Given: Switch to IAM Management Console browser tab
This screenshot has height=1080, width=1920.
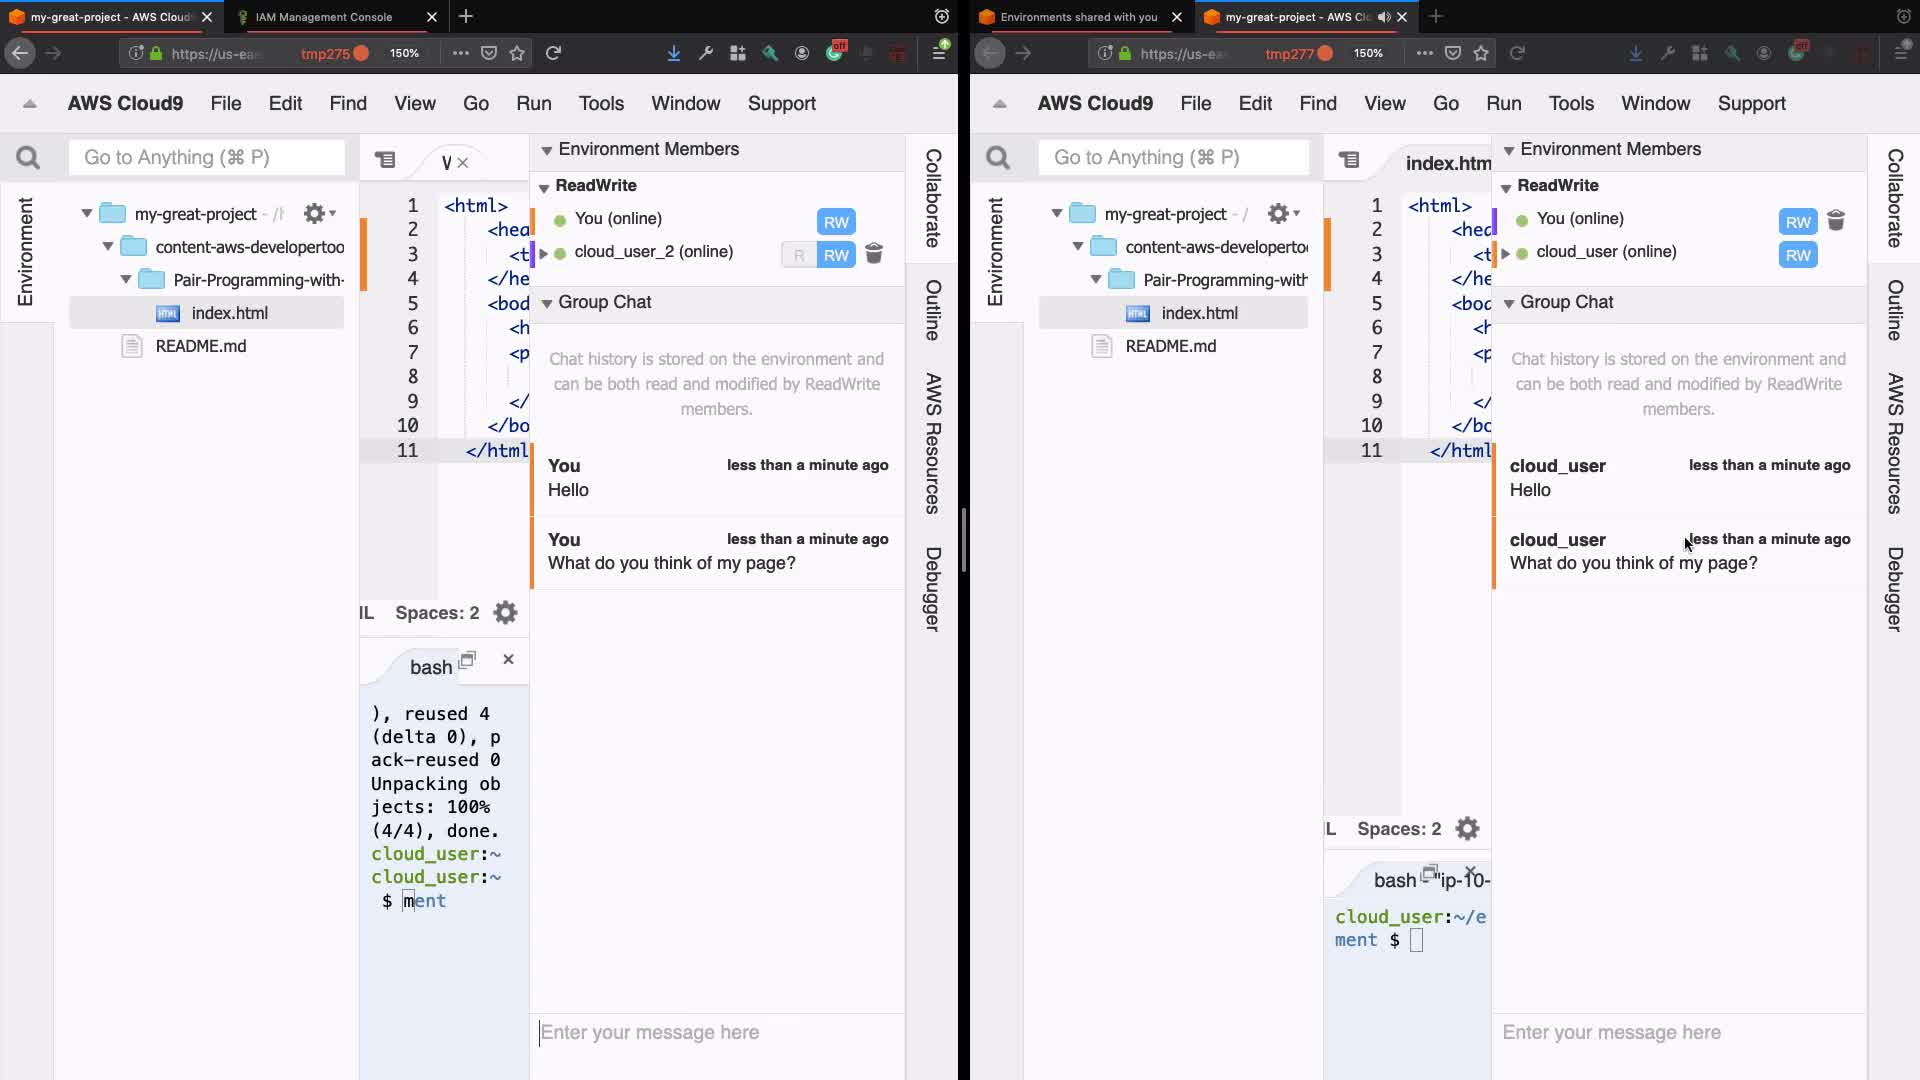Looking at the screenshot, I should 324,17.
